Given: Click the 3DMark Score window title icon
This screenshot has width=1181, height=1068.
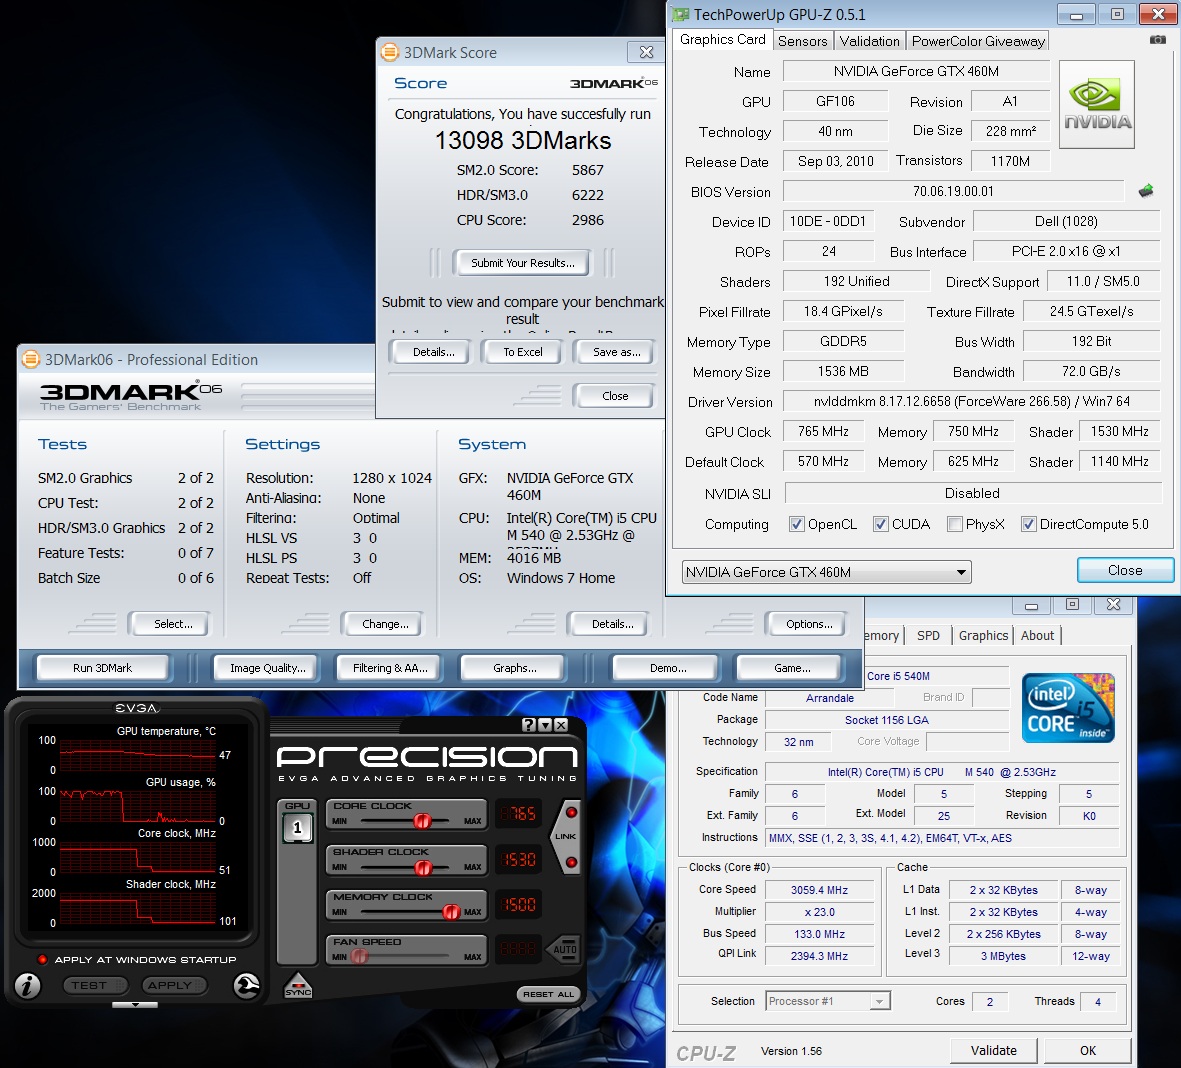Looking at the screenshot, I should [389, 52].
